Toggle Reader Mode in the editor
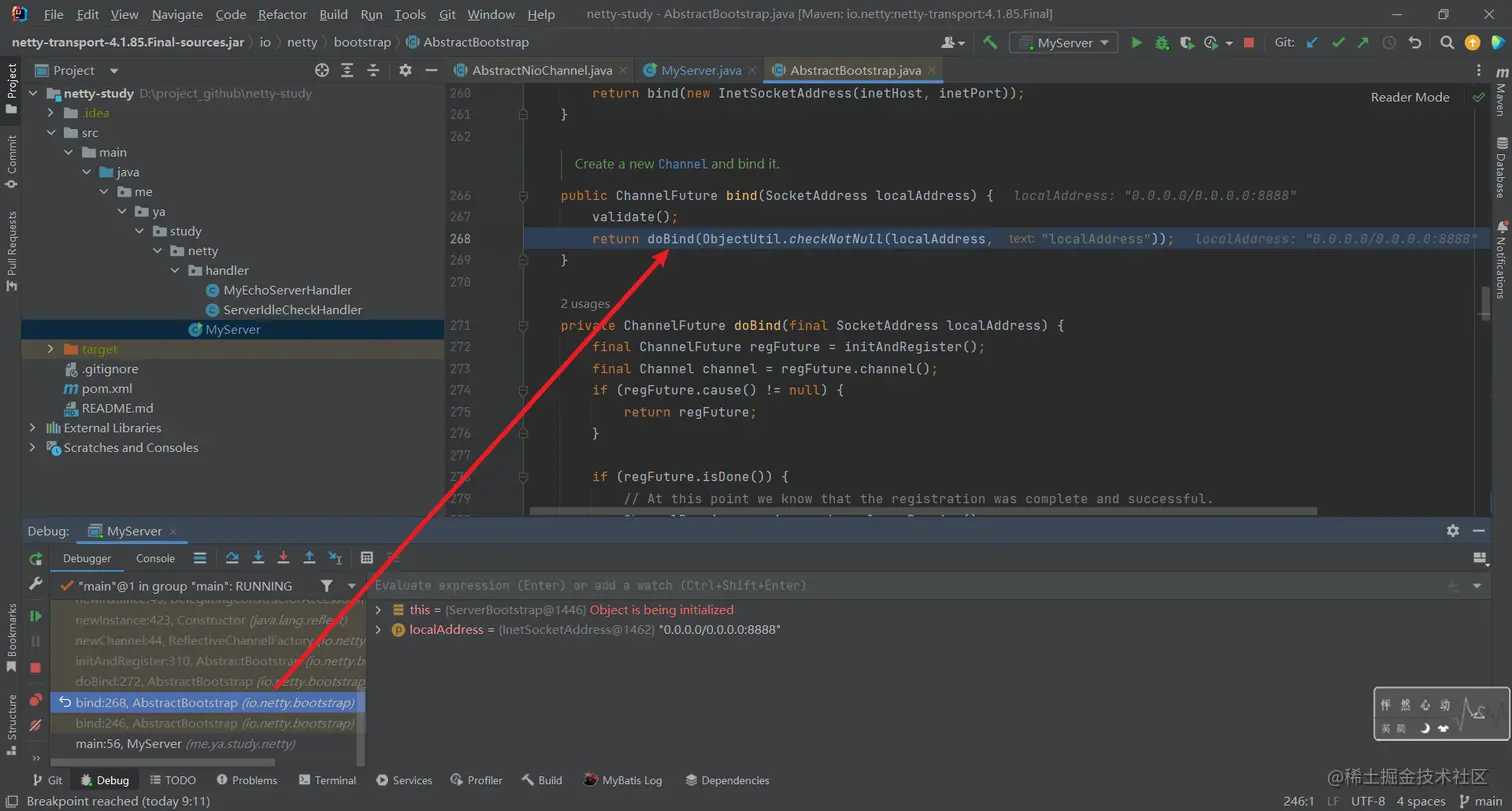1512x811 pixels. click(x=1410, y=97)
